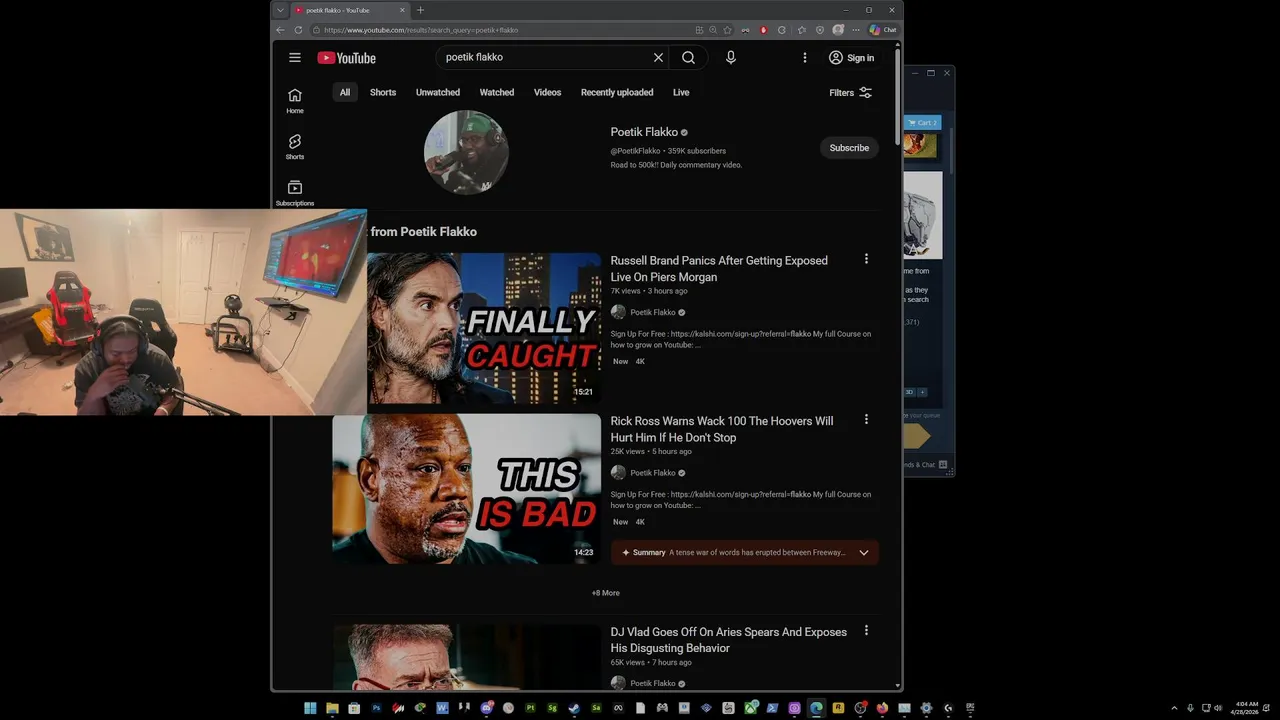Open the tab list dropdown arrow

click(x=281, y=10)
